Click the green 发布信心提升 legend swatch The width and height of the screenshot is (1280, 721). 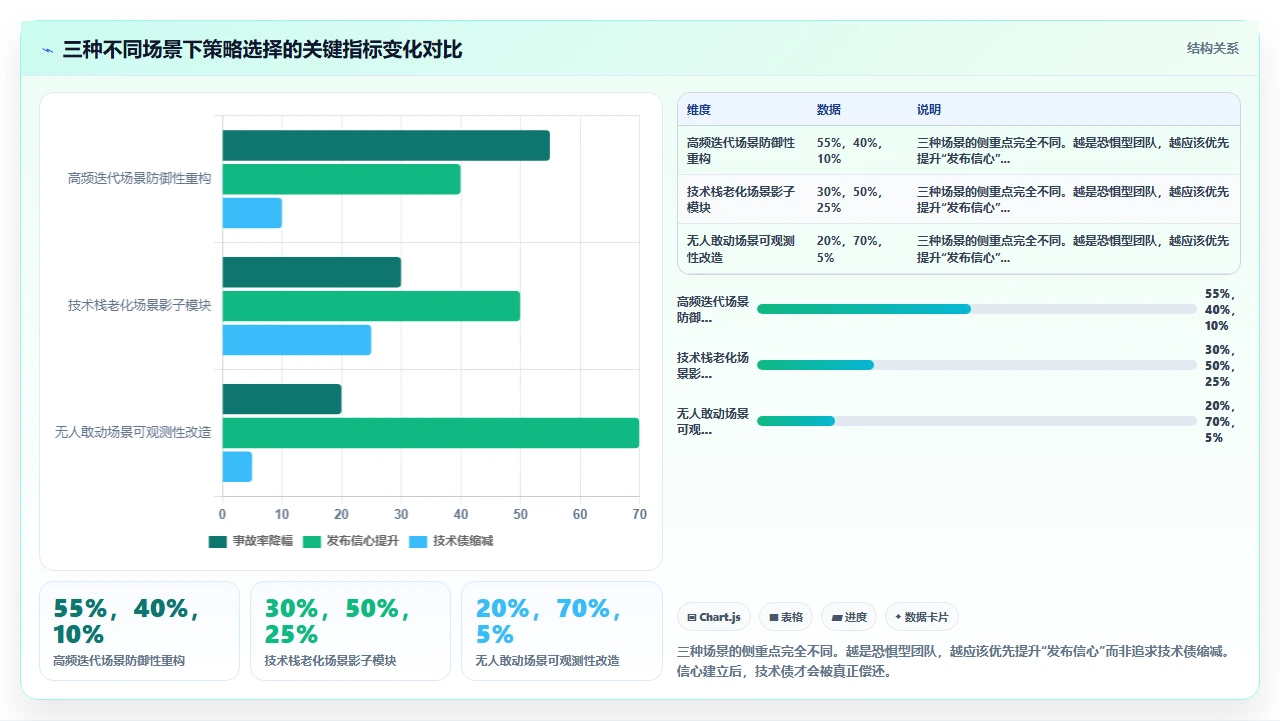312,542
